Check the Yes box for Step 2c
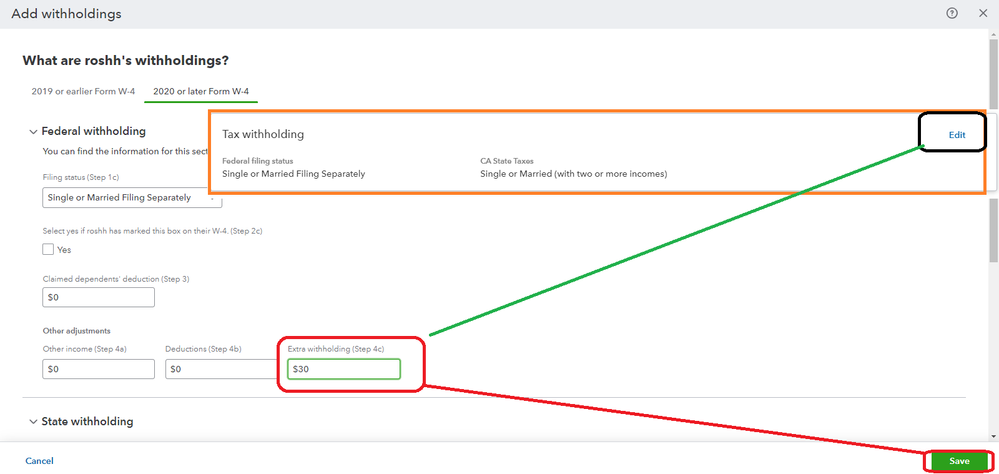 49,249
